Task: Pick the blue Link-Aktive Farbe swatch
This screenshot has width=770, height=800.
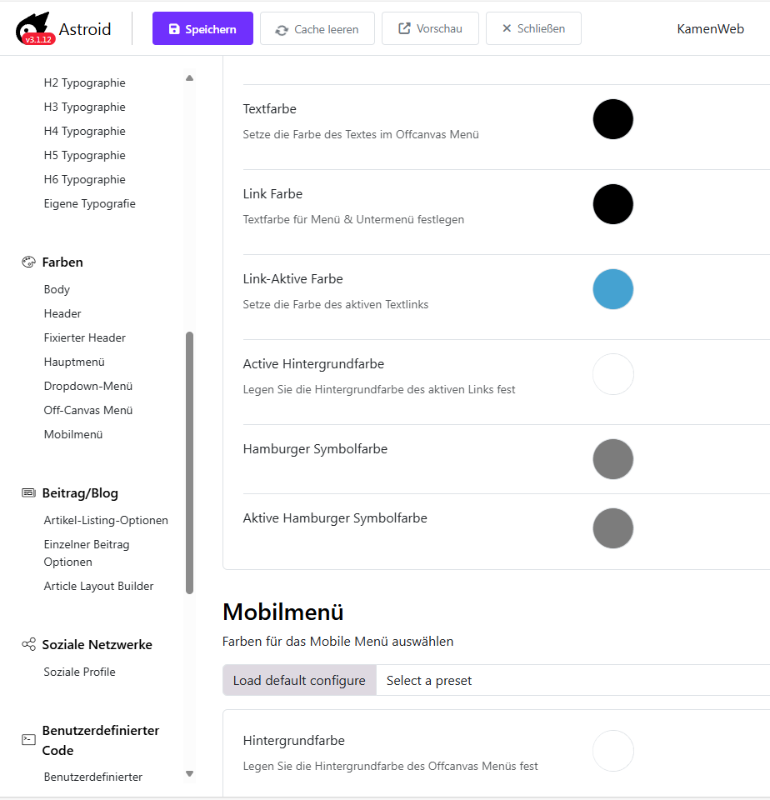Action: (x=613, y=289)
